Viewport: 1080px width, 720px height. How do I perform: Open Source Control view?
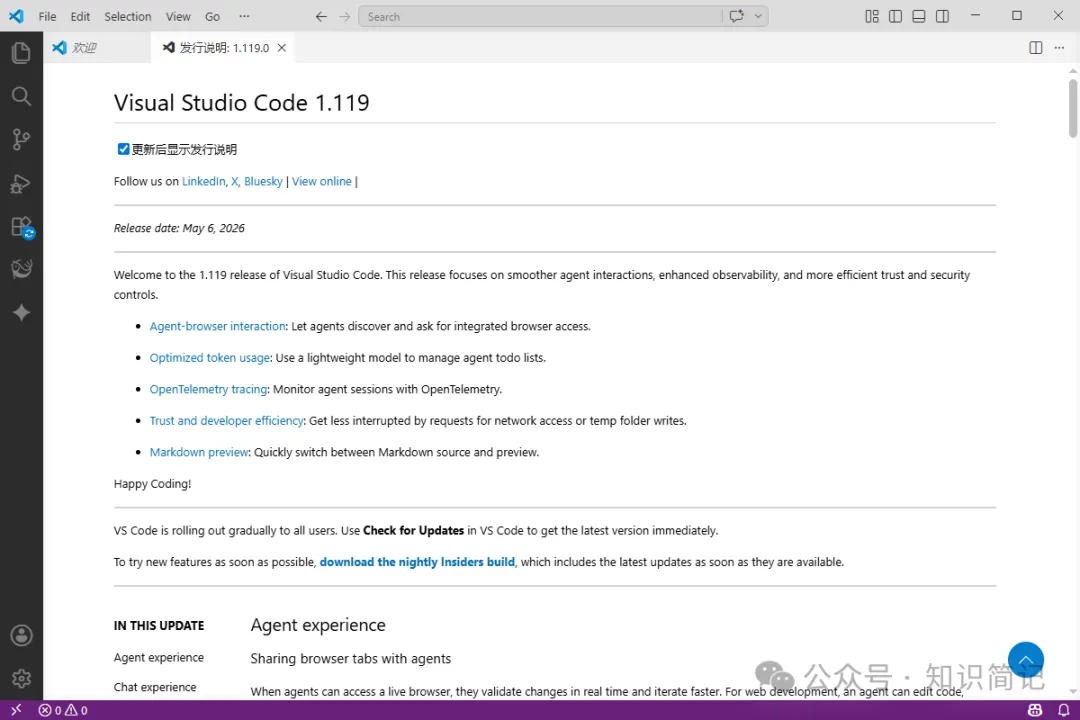click(21, 139)
